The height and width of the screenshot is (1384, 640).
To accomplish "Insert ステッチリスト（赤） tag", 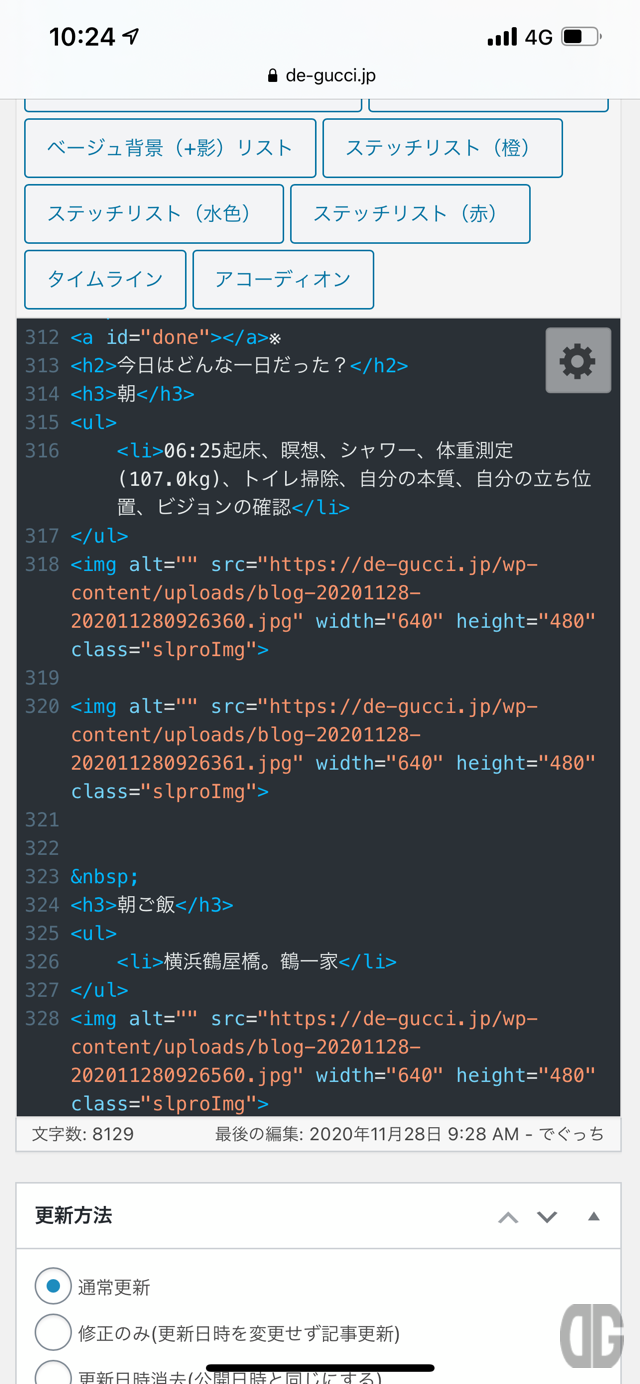I will 410,214.
